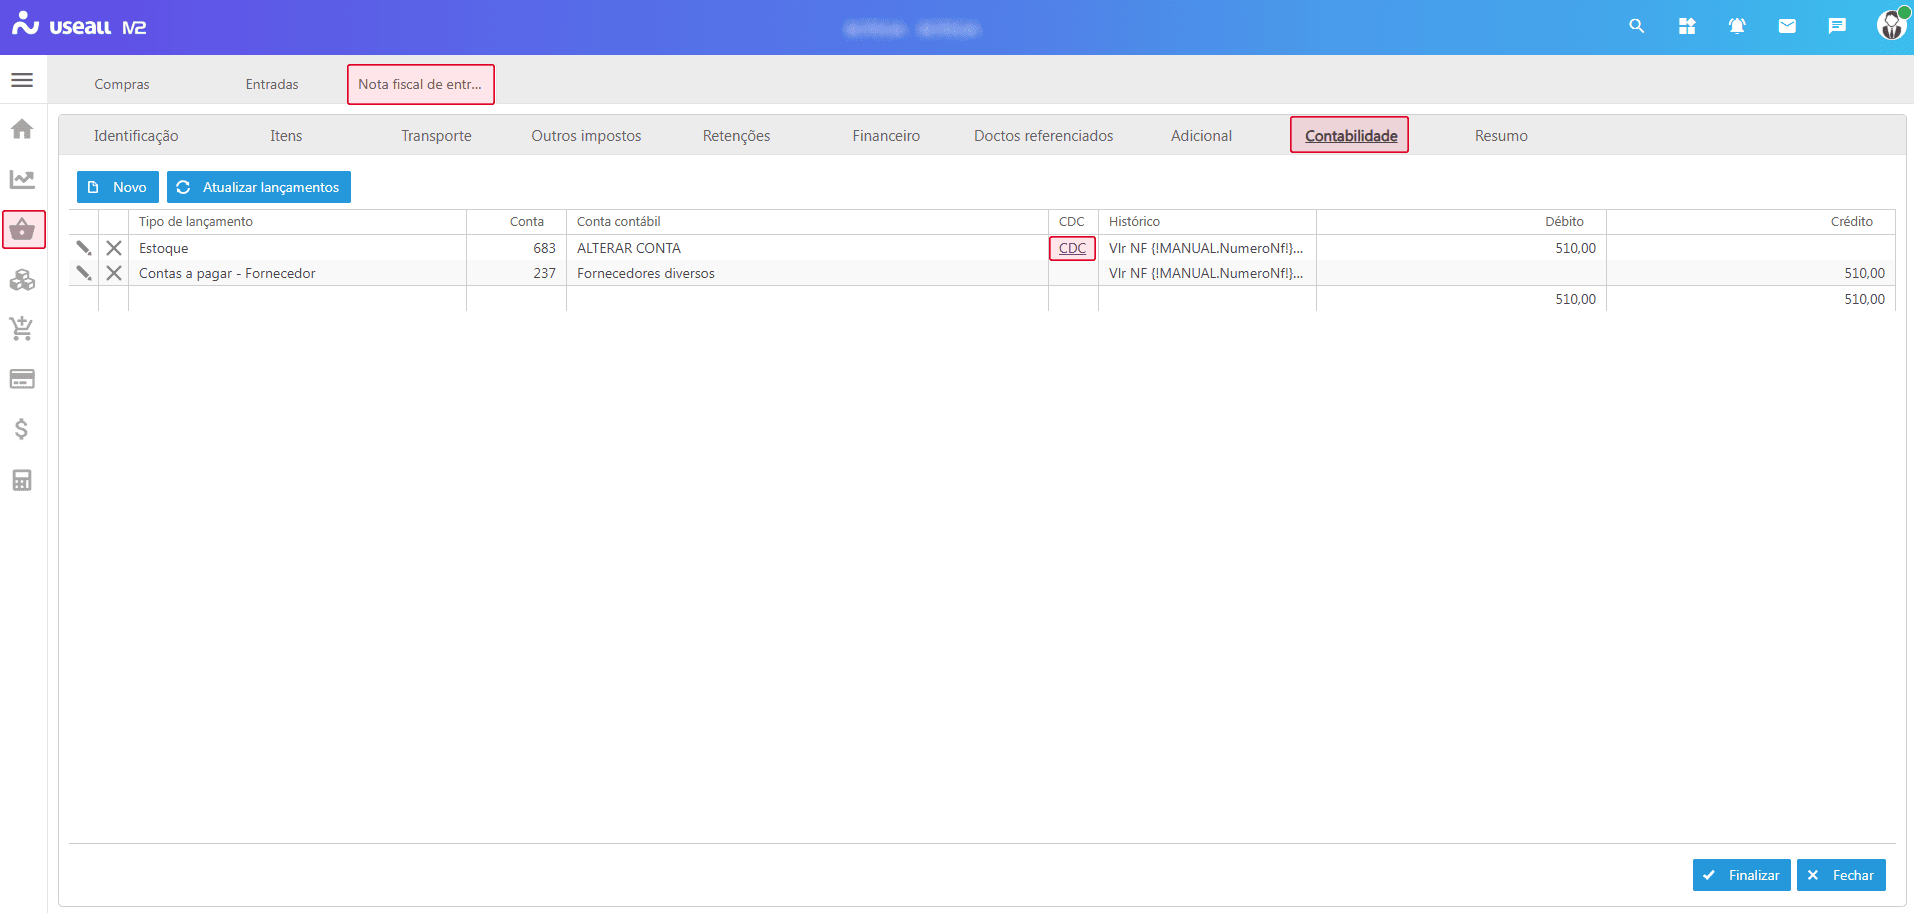
Task: Delete the Contas a pagar row
Action: pyautogui.click(x=114, y=273)
